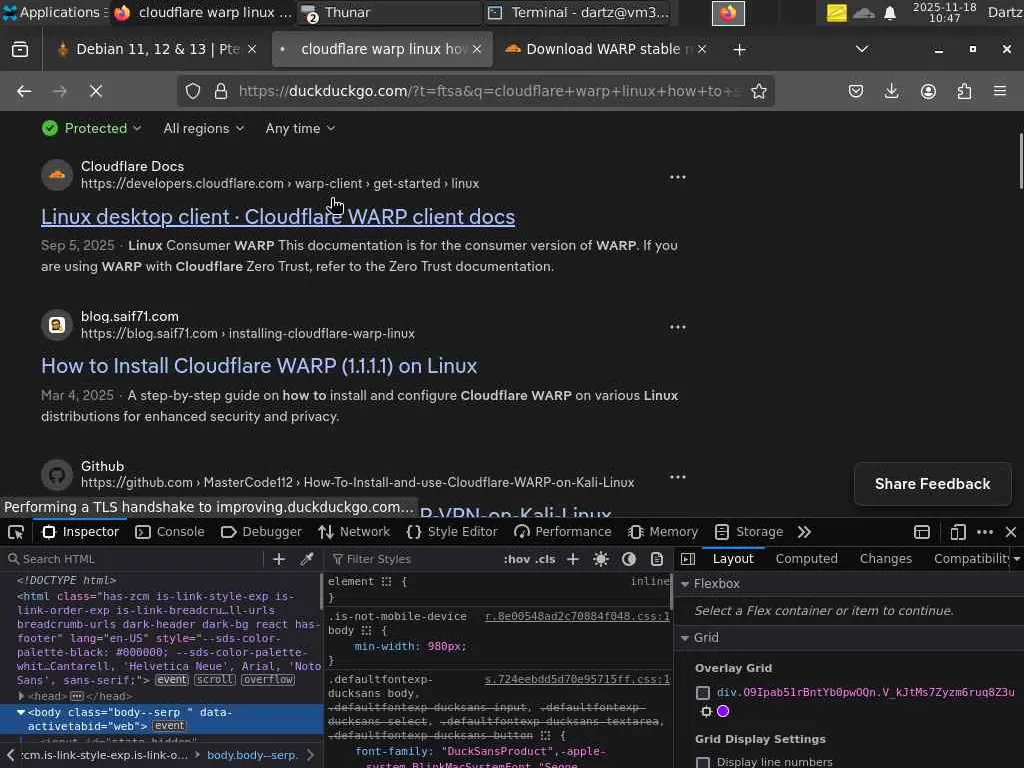Select the eyedropper color picker icon
The image size is (1024, 768).
[x=306, y=559]
